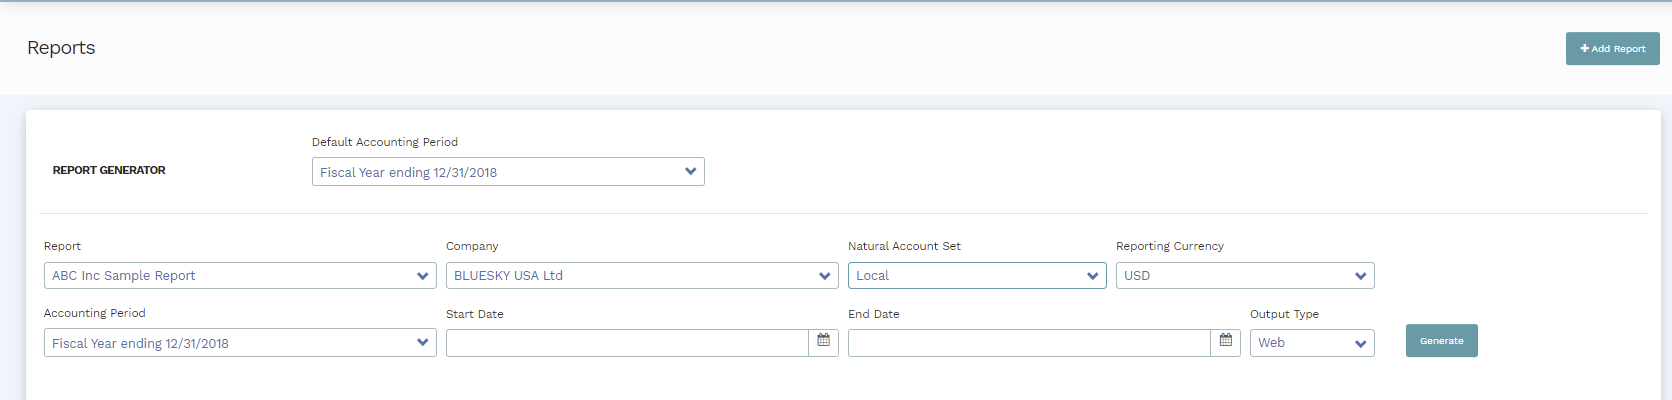Click the Reports page heading
1672x400 pixels.
click(61, 48)
